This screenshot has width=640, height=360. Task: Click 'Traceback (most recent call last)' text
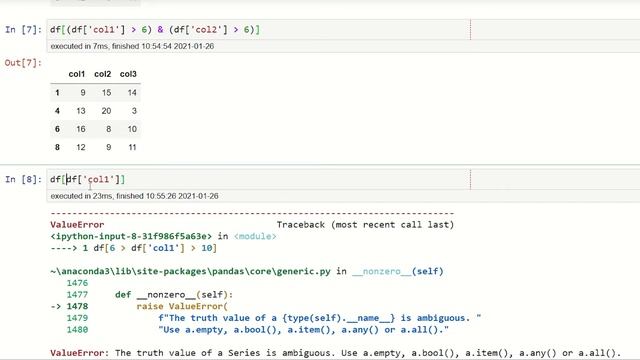point(365,224)
